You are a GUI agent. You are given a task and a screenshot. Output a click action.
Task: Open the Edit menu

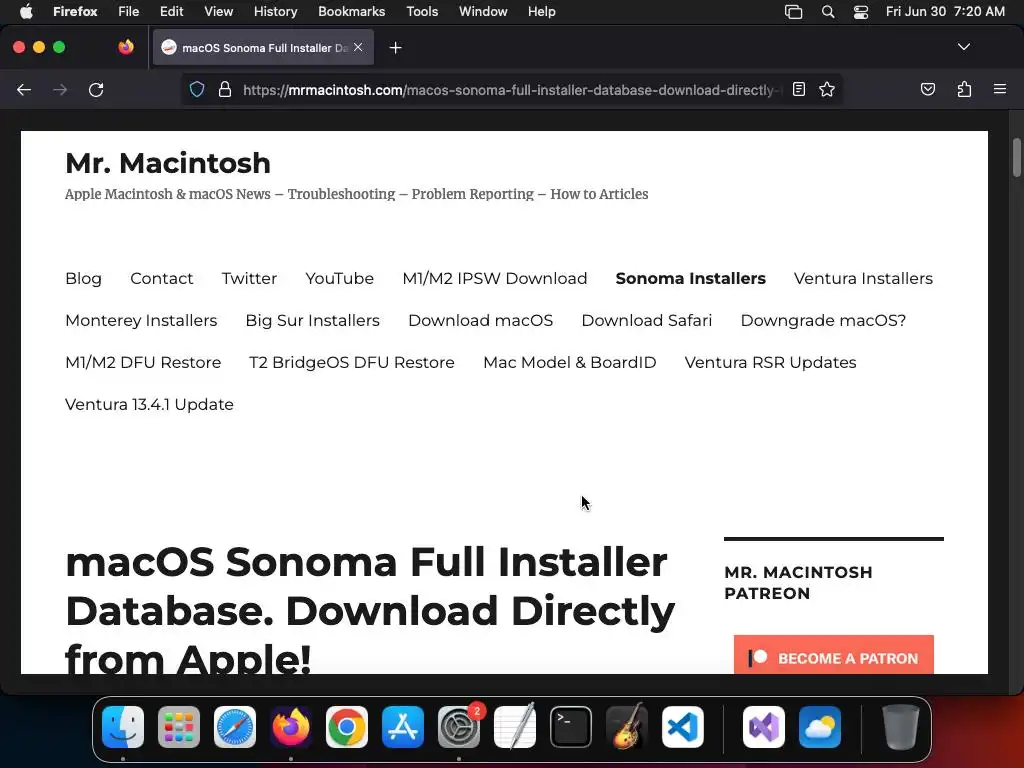pyautogui.click(x=171, y=11)
